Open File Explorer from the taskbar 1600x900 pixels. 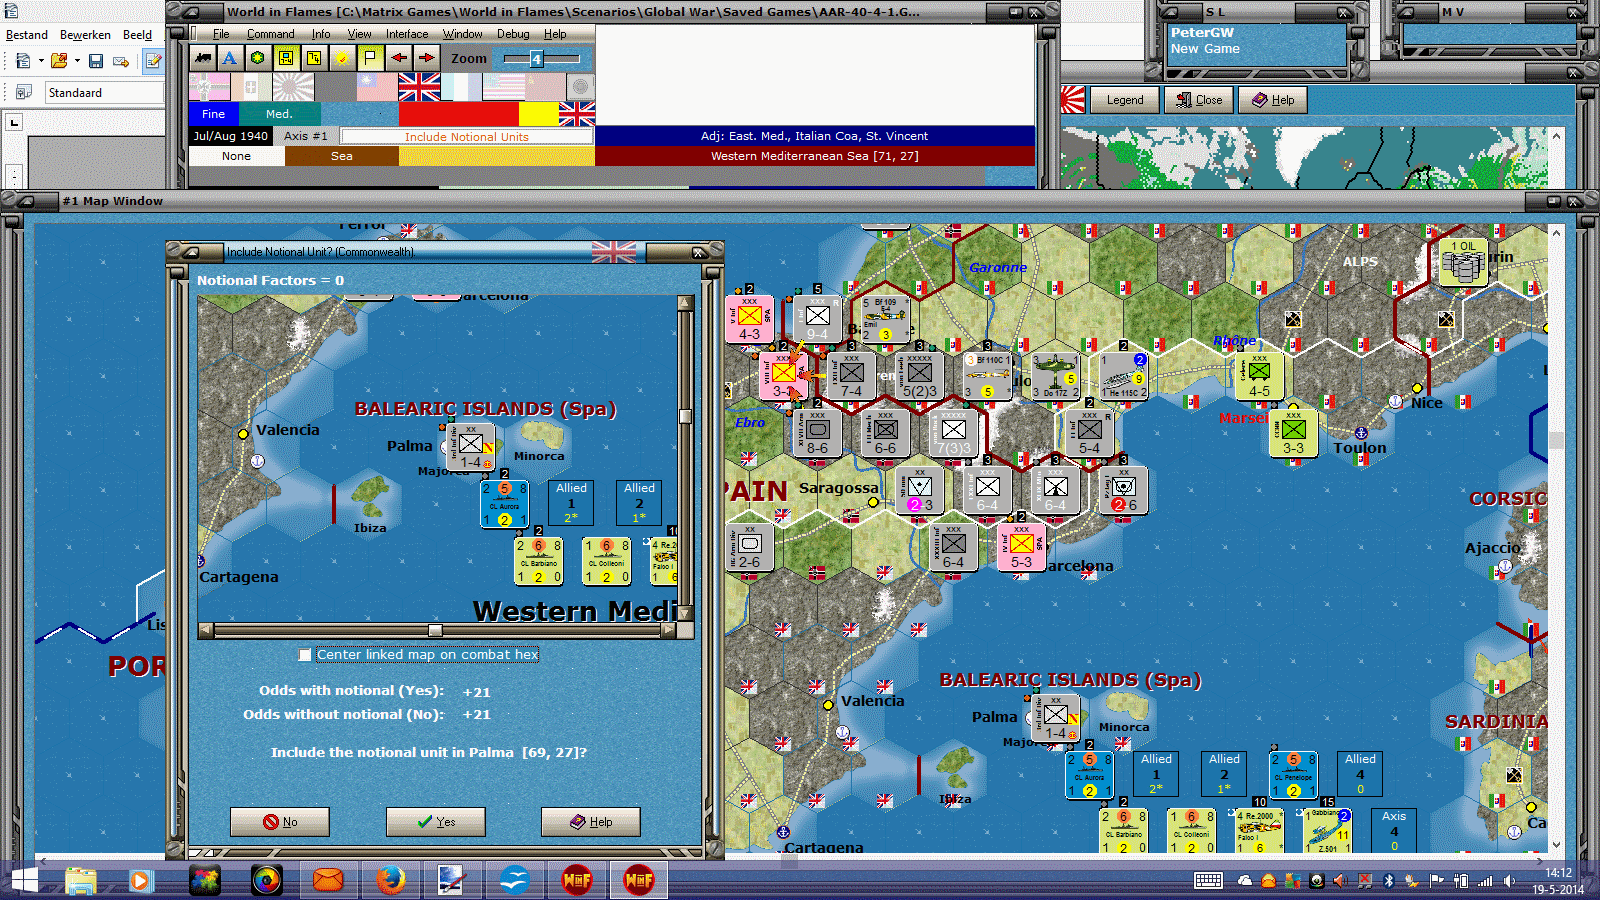click(x=80, y=880)
